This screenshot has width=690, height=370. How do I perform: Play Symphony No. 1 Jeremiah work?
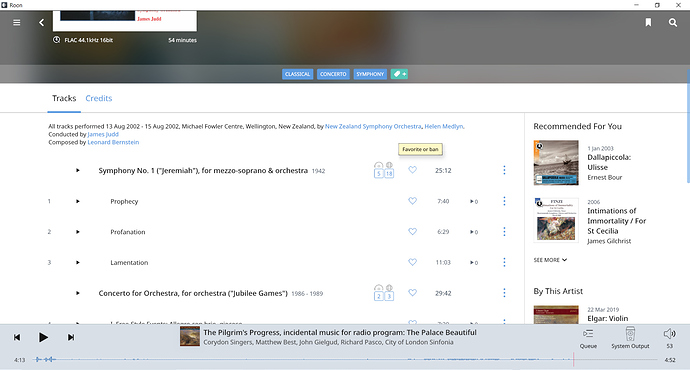(x=77, y=170)
